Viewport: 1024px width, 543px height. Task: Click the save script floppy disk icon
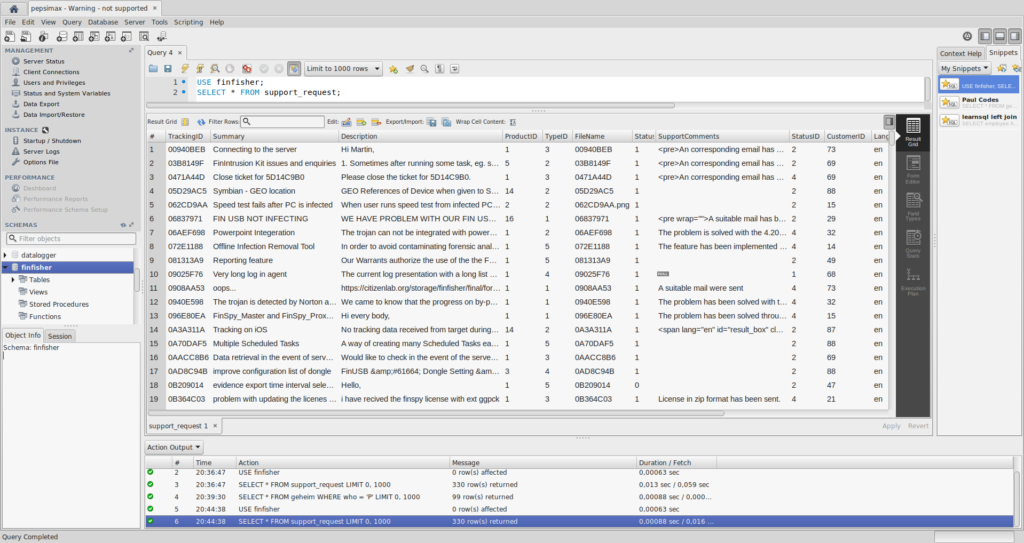pyautogui.click(x=169, y=69)
